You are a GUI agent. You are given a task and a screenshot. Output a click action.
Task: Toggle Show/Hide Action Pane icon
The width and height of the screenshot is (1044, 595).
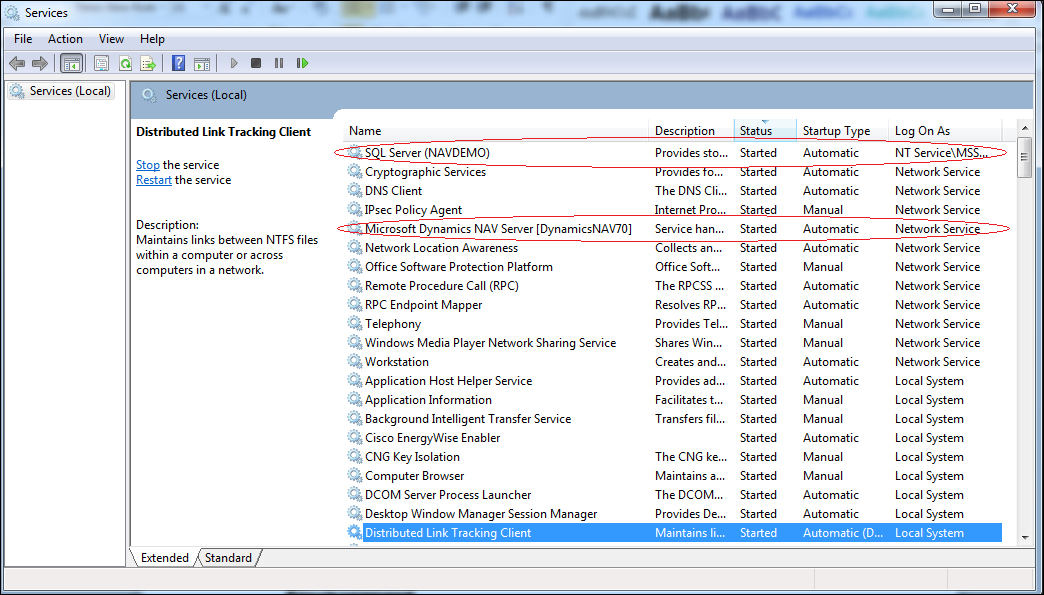click(x=202, y=63)
